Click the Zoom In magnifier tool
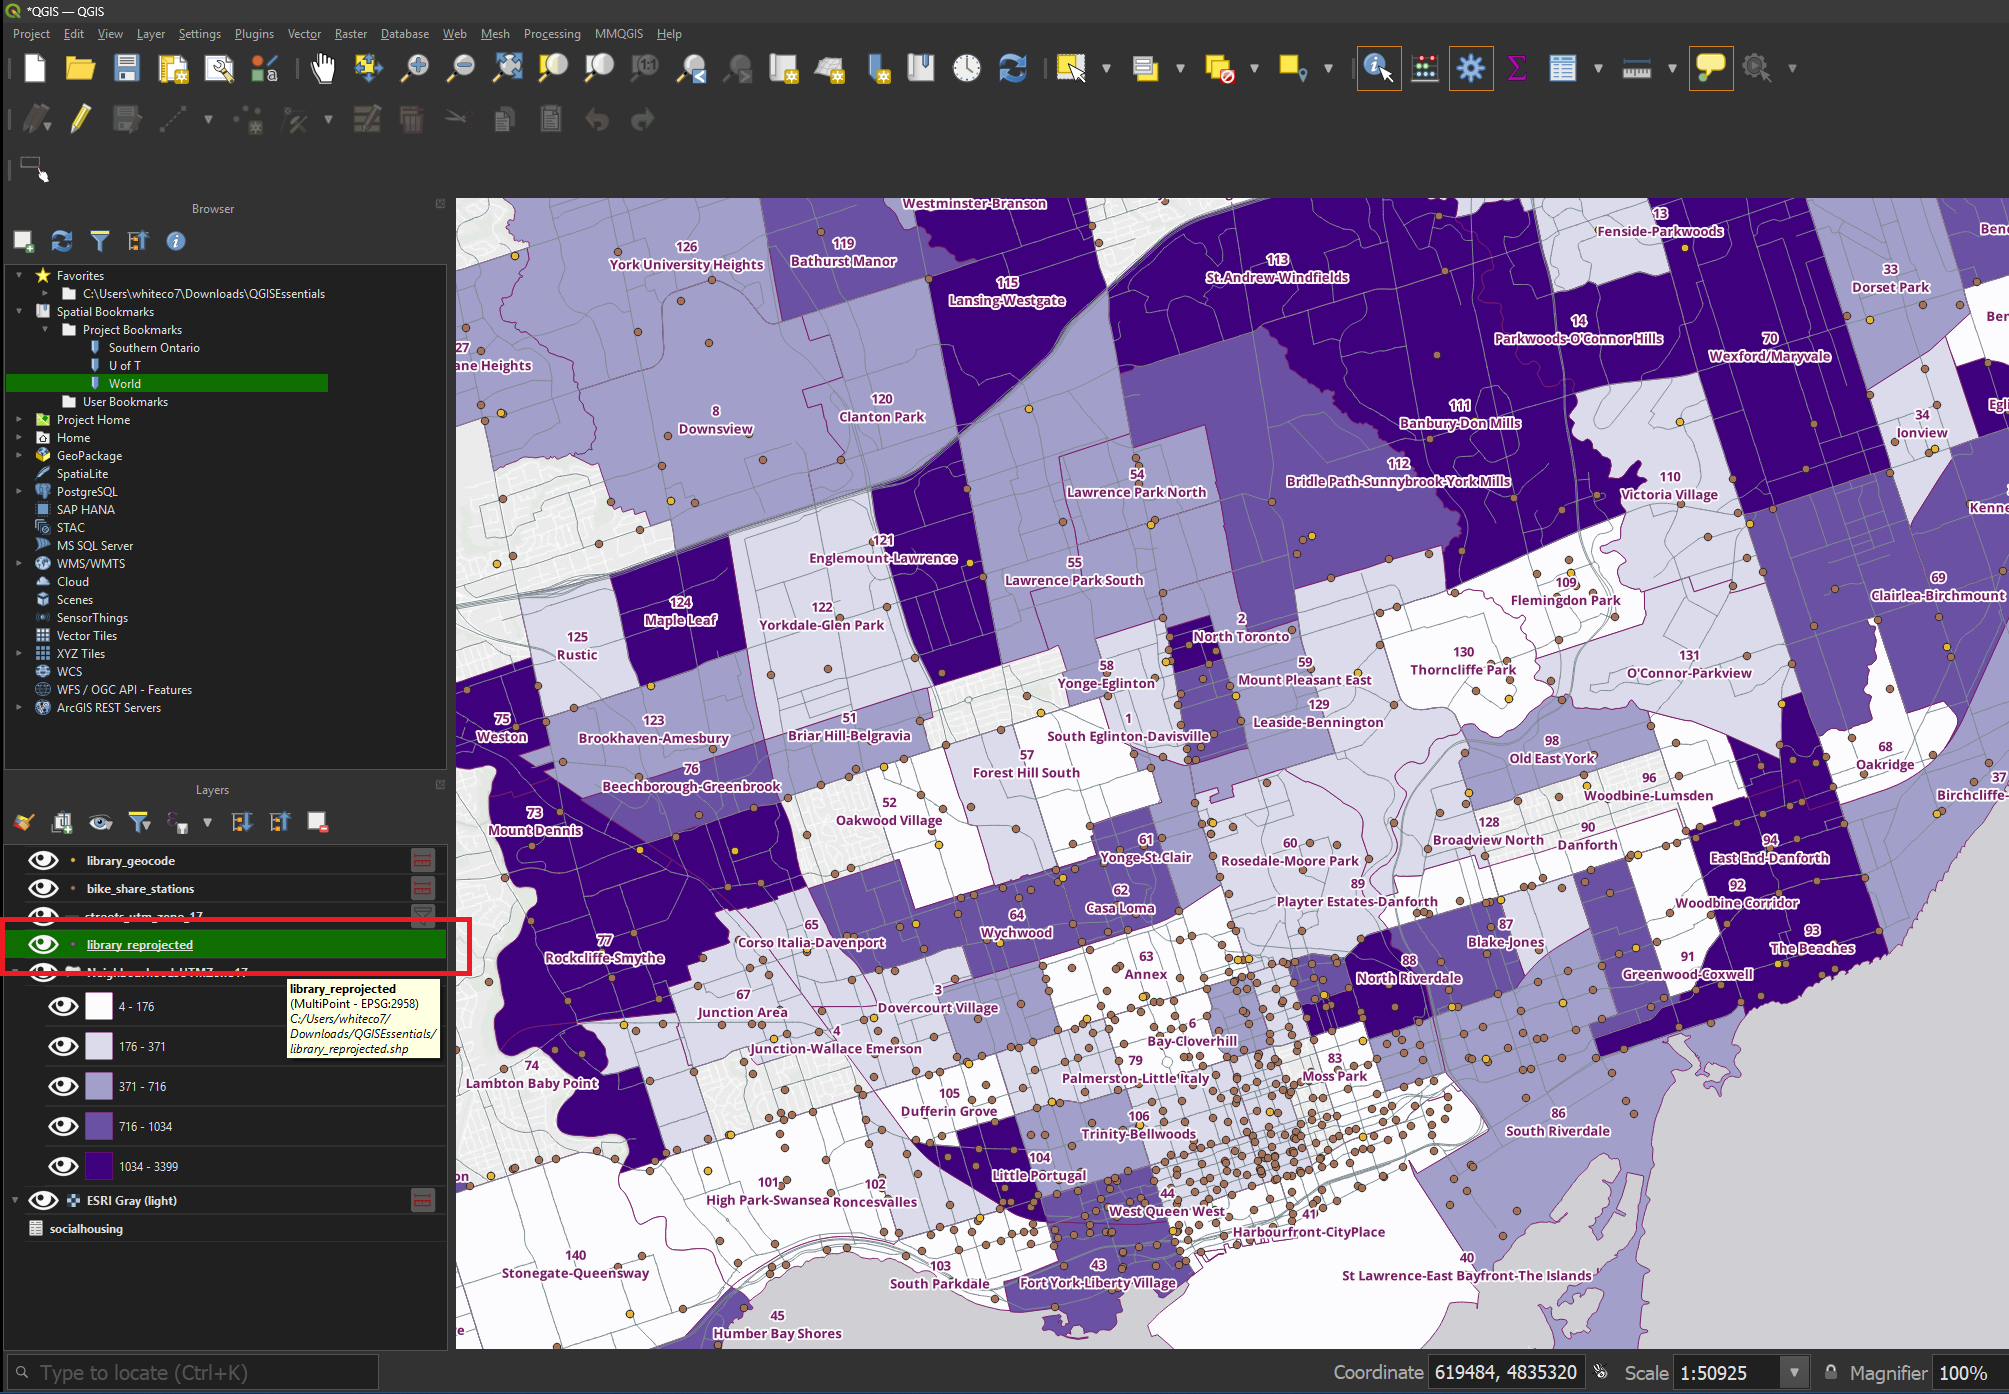2009x1394 pixels. pyautogui.click(x=413, y=68)
